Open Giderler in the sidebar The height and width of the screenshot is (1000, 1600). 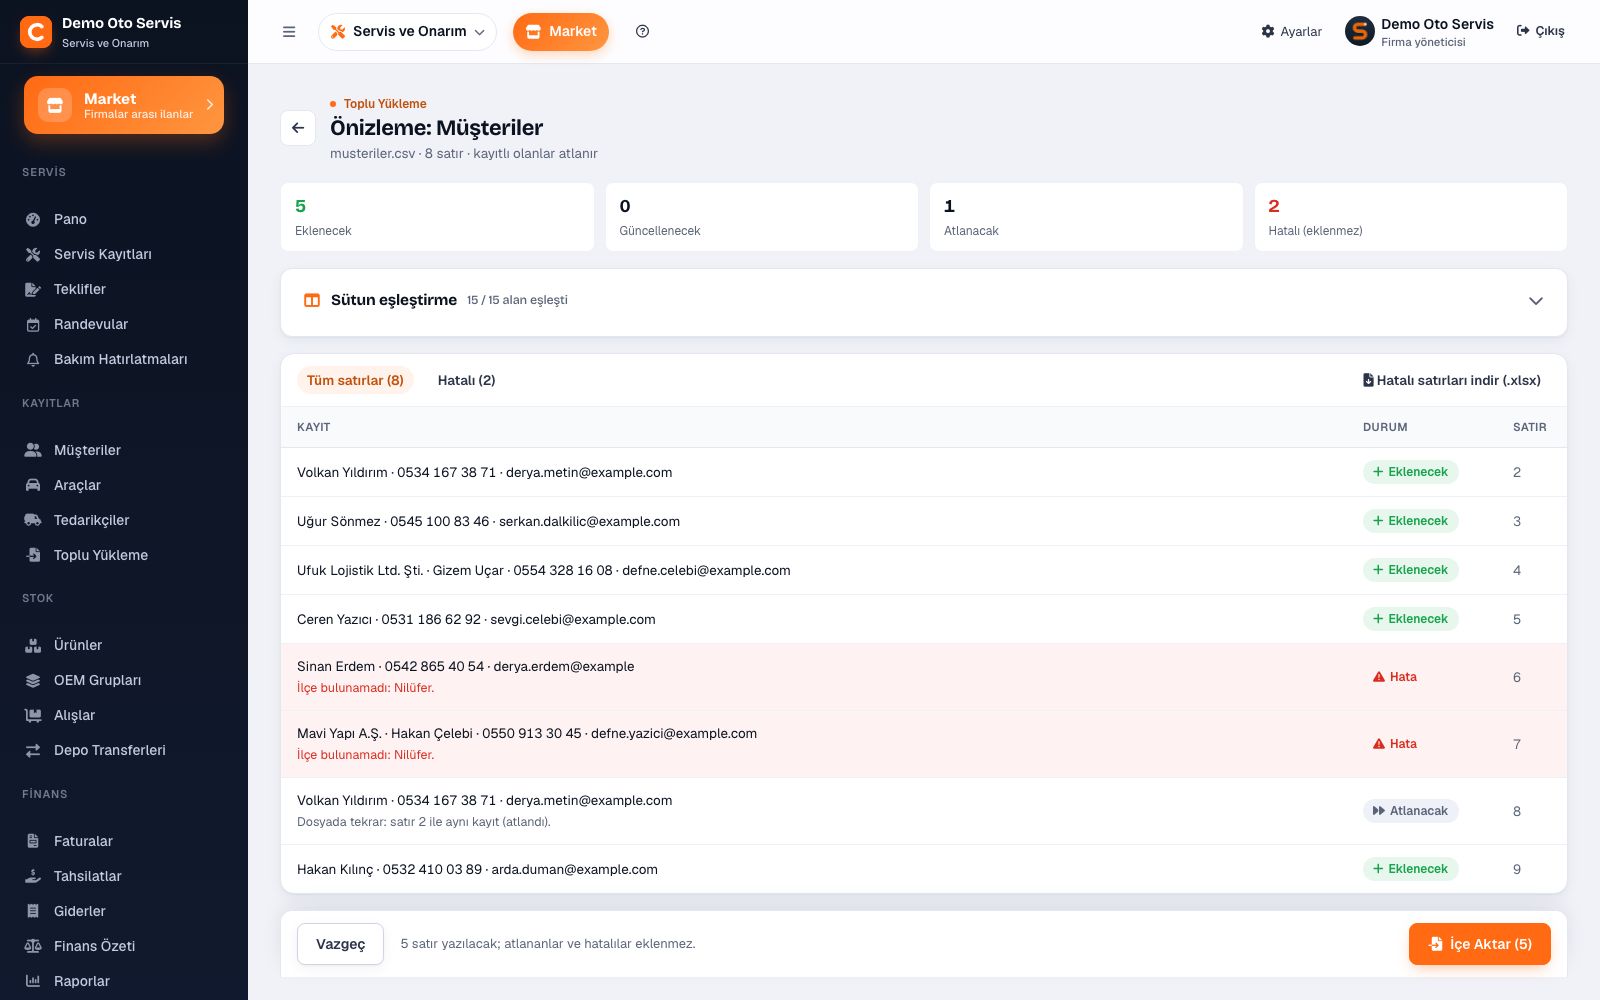(x=124, y=911)
